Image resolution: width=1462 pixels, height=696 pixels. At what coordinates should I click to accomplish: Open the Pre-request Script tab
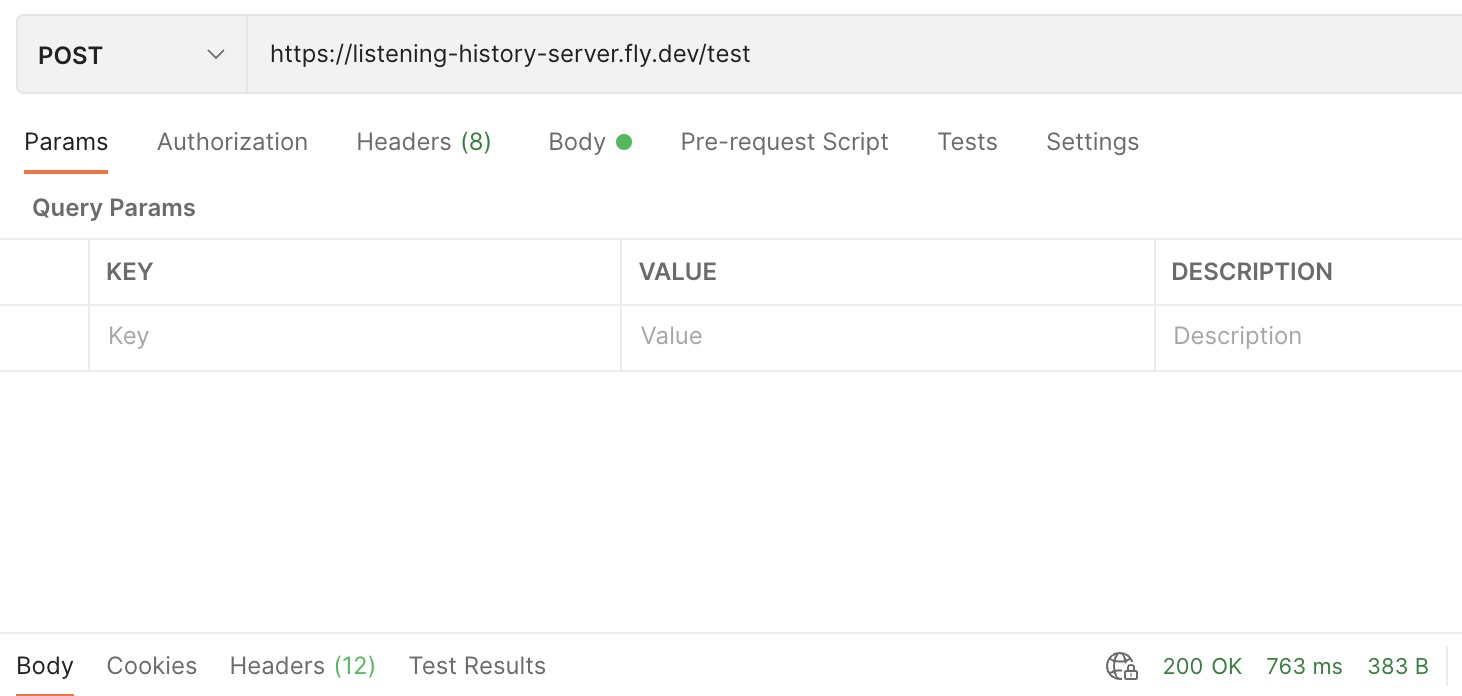point(784,142)
